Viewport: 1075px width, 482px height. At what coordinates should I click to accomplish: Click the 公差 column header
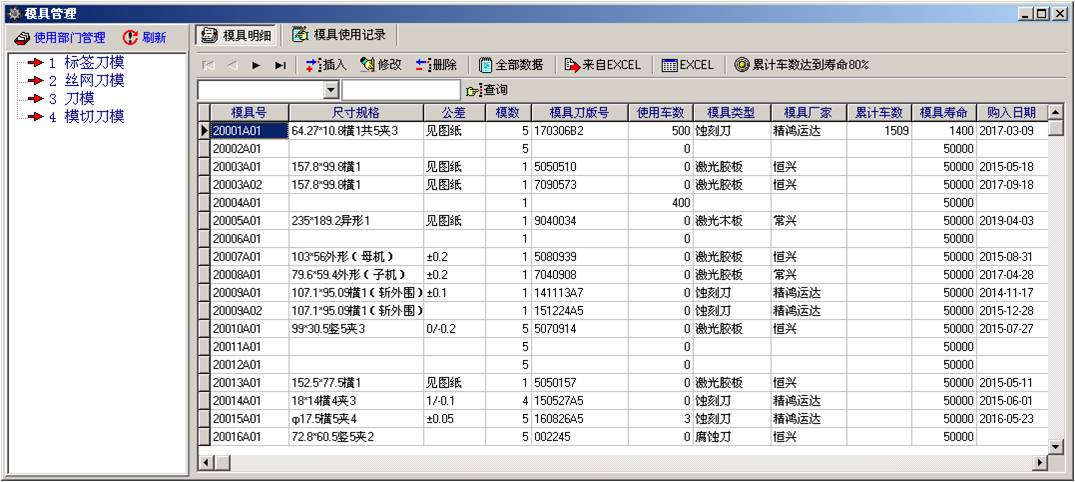[x=455, y=112]
